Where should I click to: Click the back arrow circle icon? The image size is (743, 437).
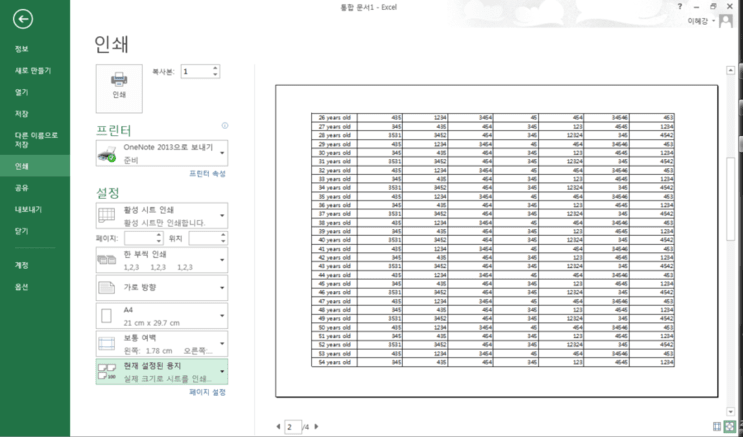(23, 19)
